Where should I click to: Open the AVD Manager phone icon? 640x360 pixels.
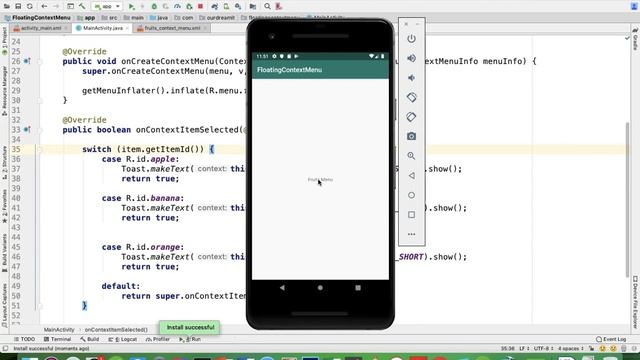pos(226,7)
